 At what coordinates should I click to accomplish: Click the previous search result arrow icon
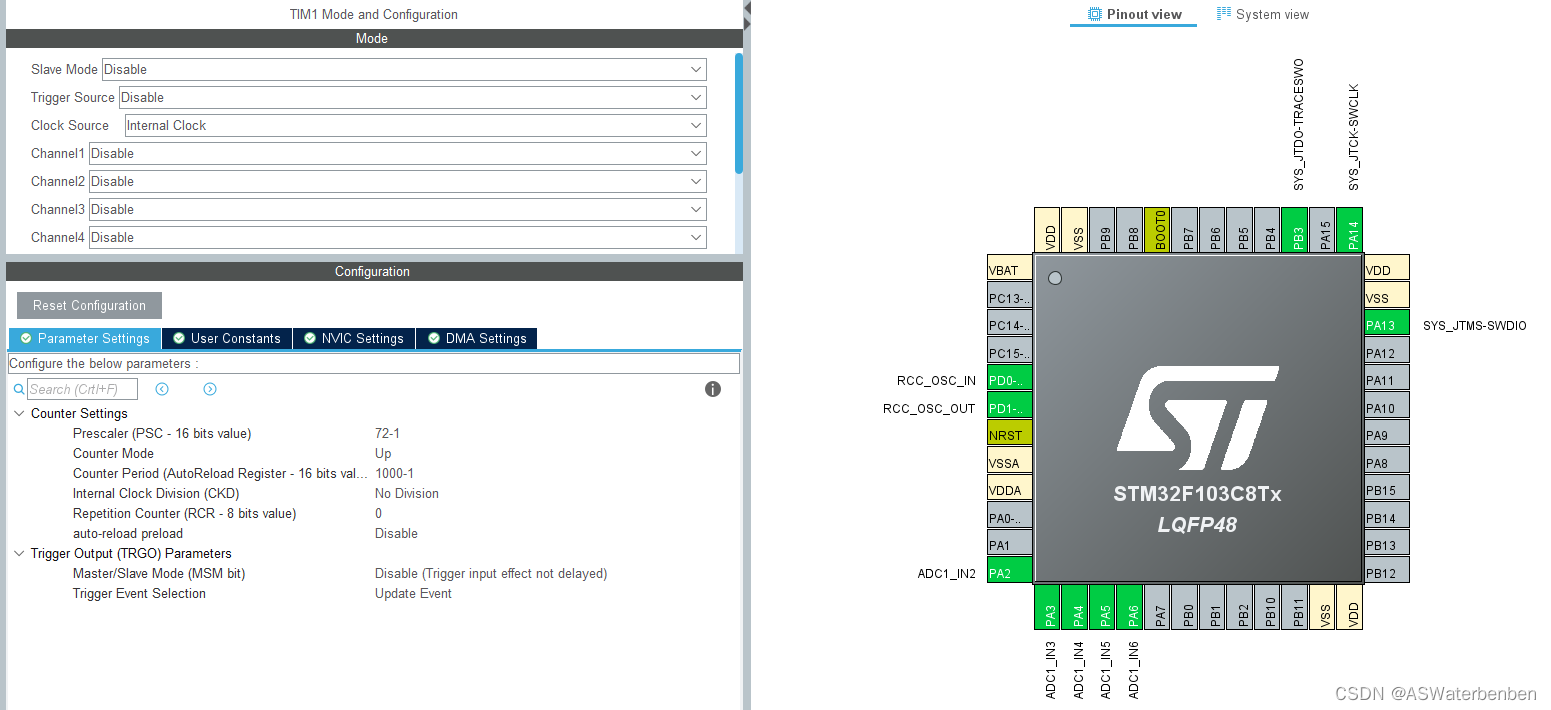pos(161,389)
